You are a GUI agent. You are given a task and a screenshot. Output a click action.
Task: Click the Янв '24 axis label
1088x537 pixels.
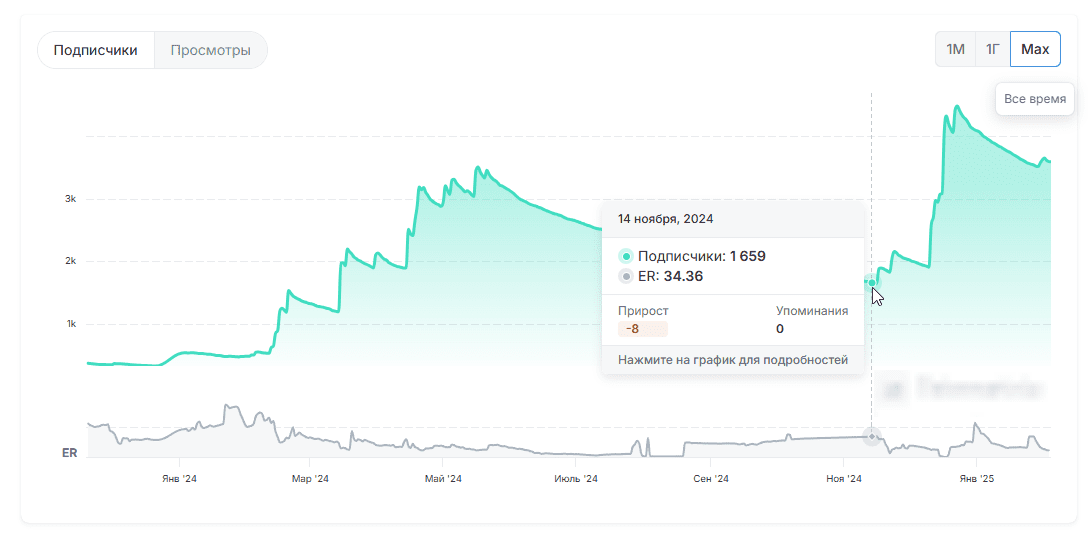click(179, 479)
